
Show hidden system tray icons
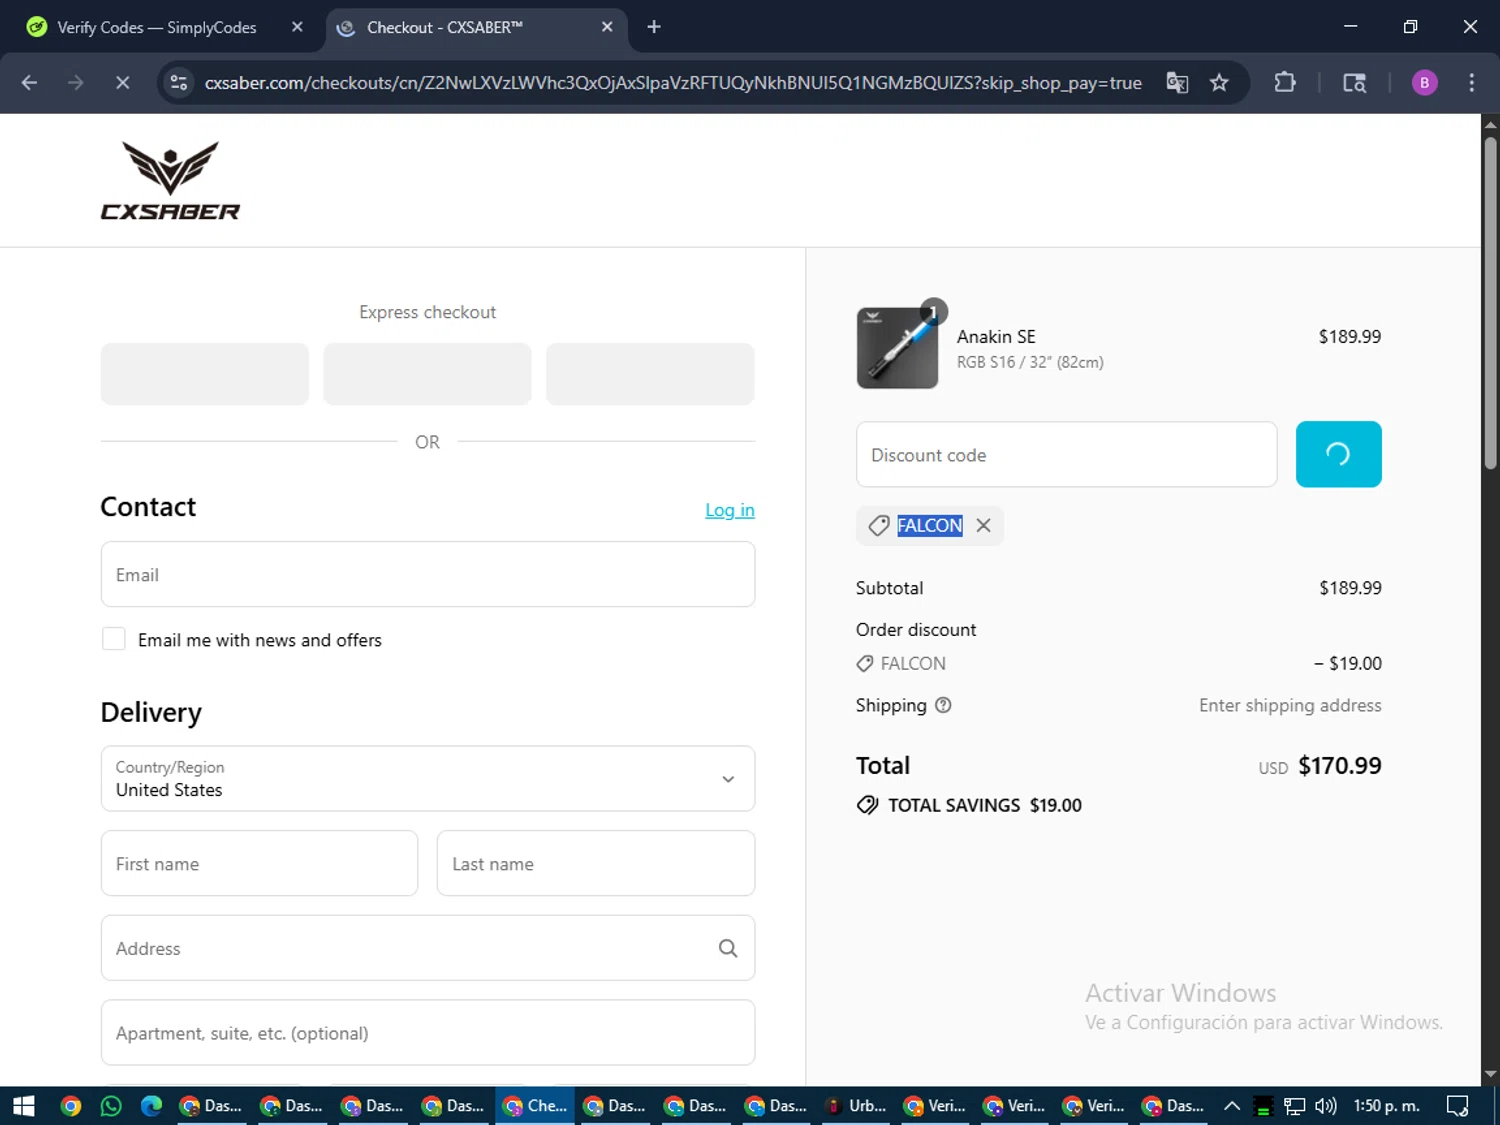click(1232, 1105)
